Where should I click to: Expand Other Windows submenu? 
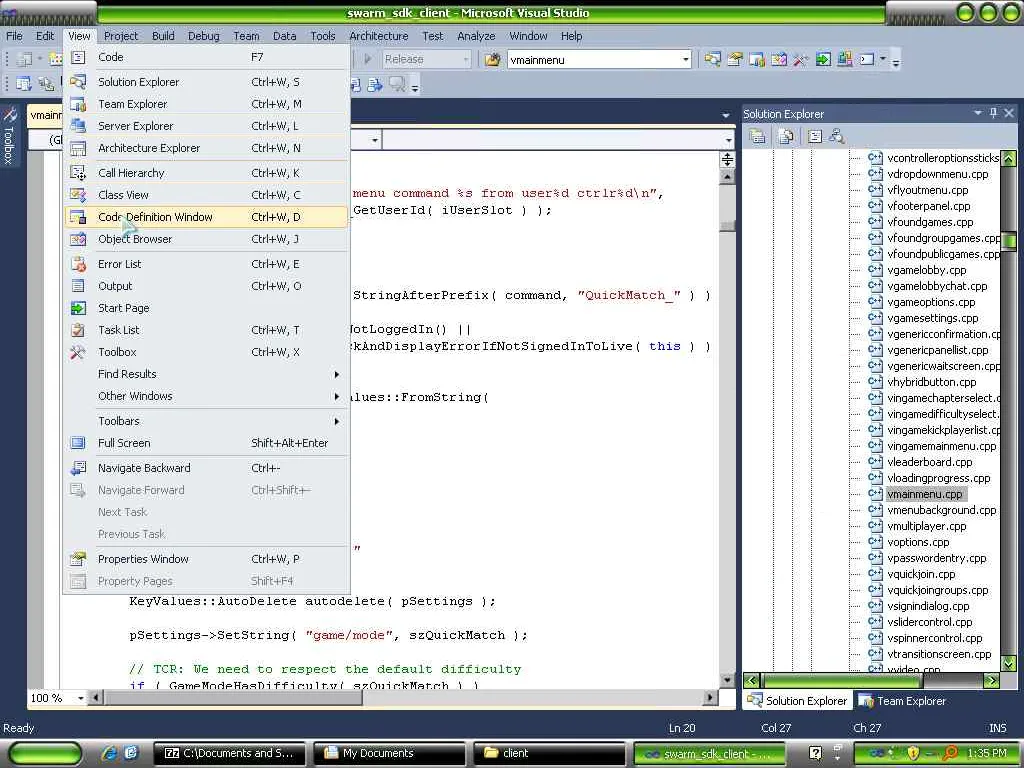pos(207,396)
